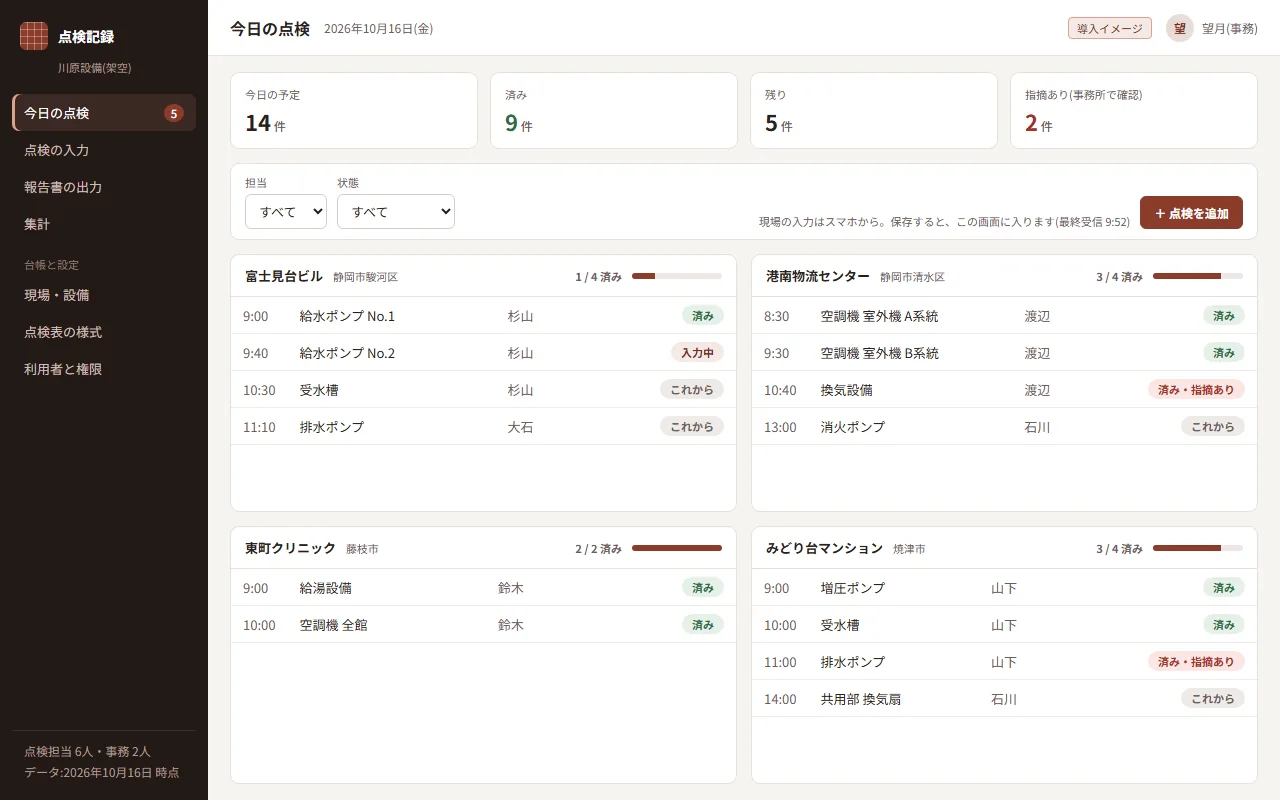Click 東町クリニック card title
1280x800 pixels.
pyautogui.click(x=291, y=548)
